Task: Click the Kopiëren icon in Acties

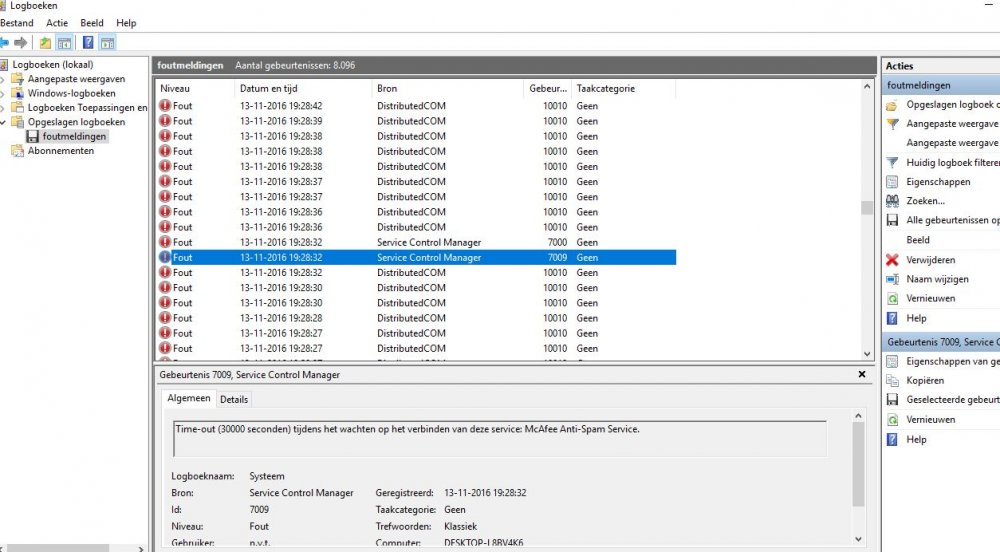Action: click(893, 381)
